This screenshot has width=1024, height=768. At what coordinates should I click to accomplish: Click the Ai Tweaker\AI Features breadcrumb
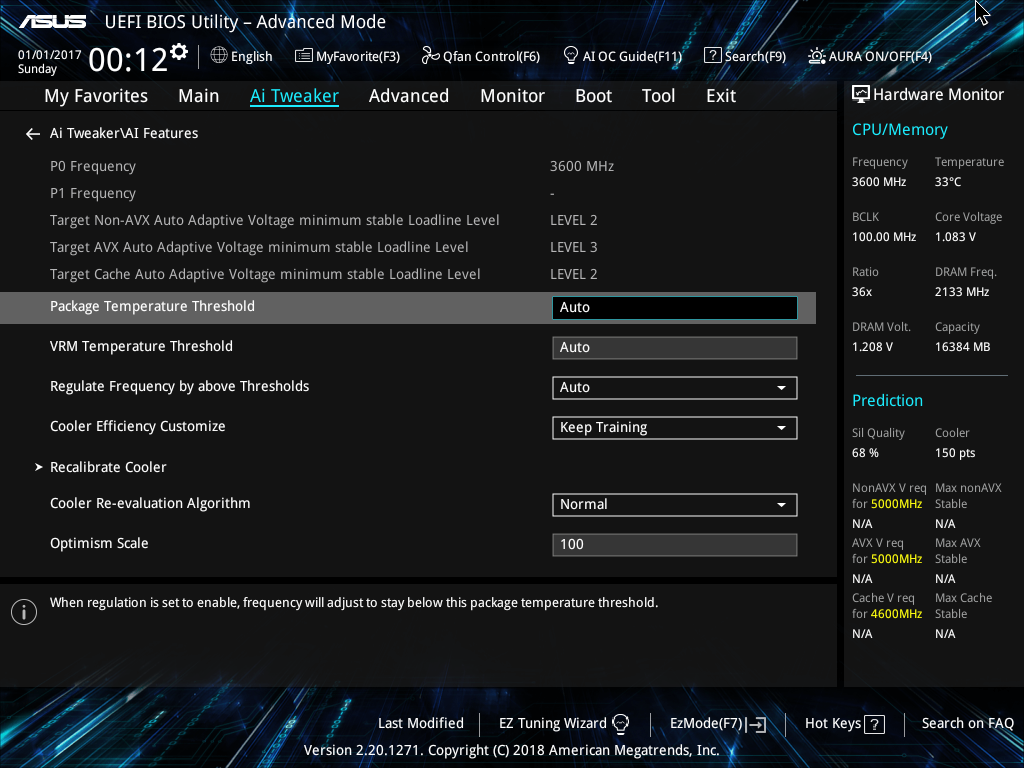tap(124, 133)
